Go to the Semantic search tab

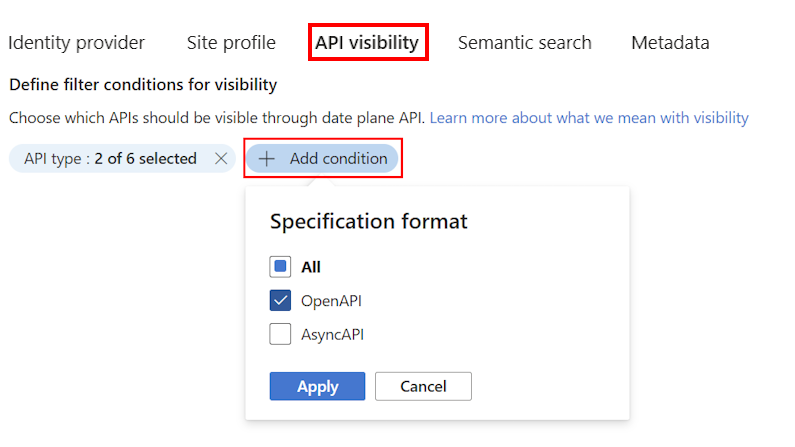click(525, 43)
